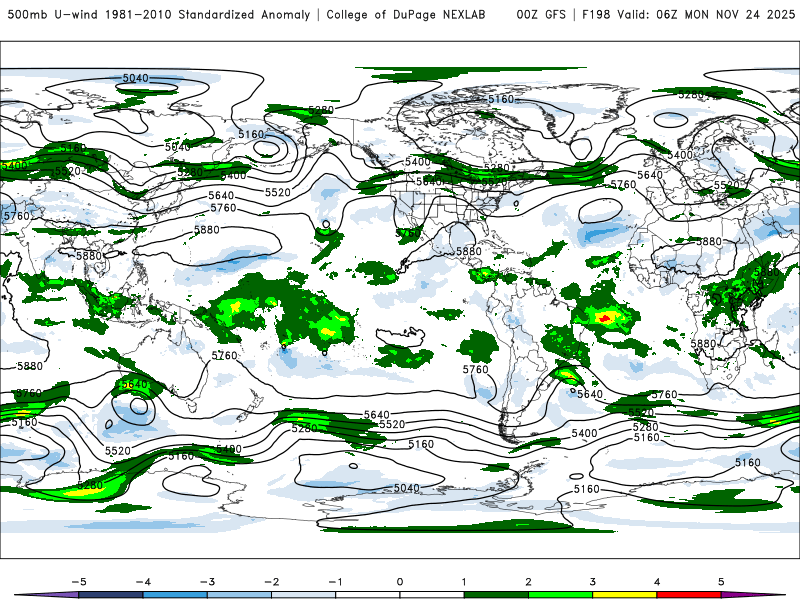Click the positive "1" colorbar tick label
Screen dimensions: 800x600
pyautogui.click(x=464, y=582)
